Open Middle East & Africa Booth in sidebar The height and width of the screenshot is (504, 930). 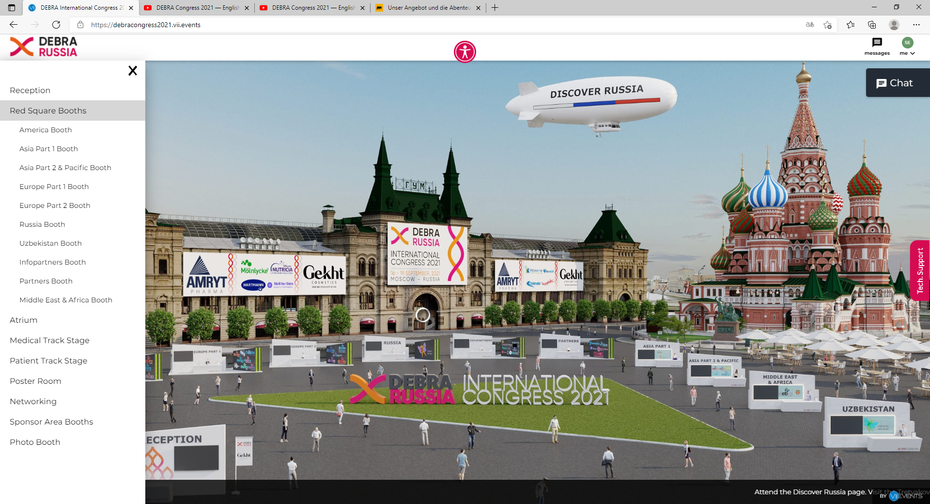[65, 300]
